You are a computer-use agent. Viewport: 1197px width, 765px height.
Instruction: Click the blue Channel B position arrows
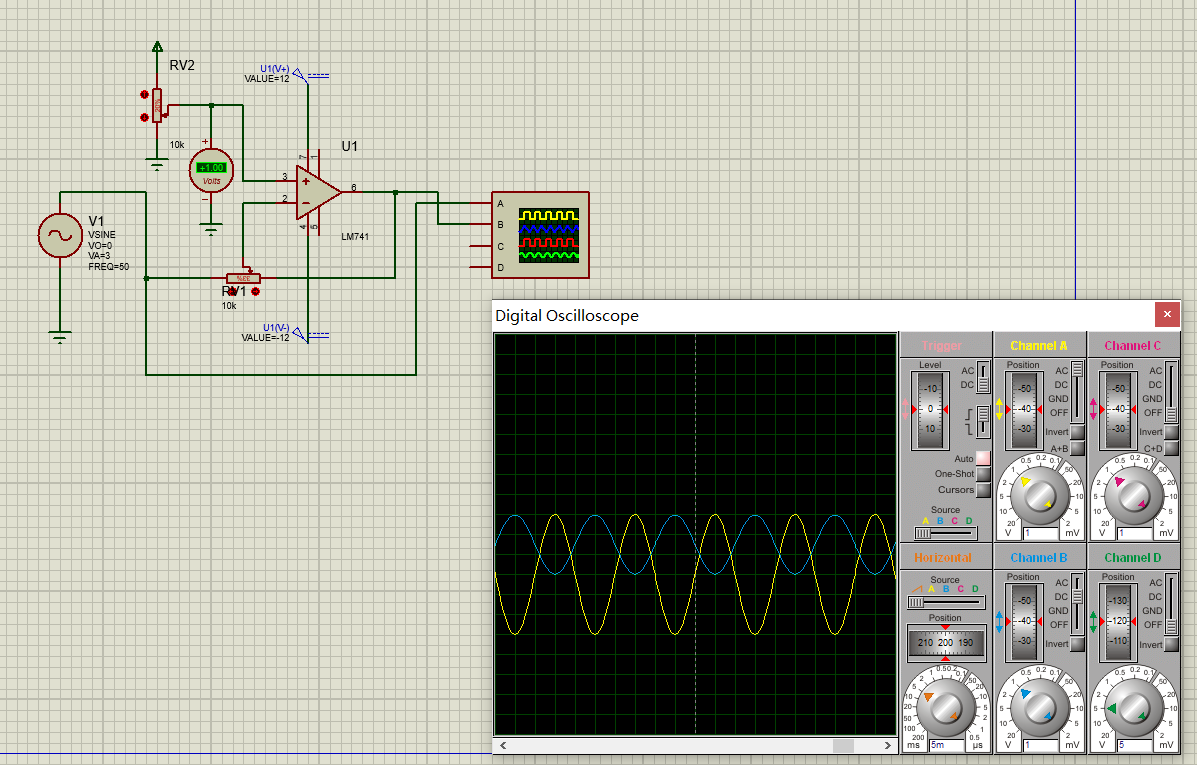point(999,621)
